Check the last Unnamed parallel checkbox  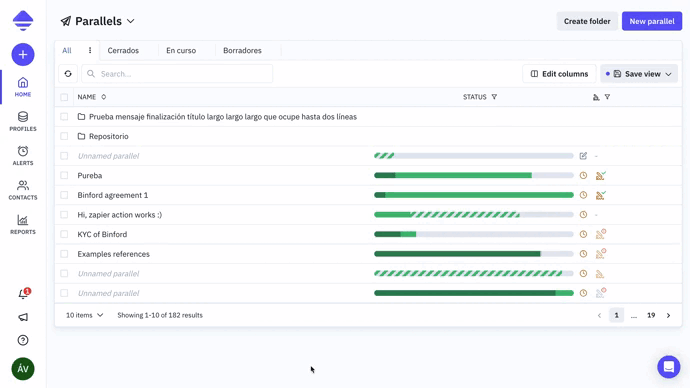point(64,293)
